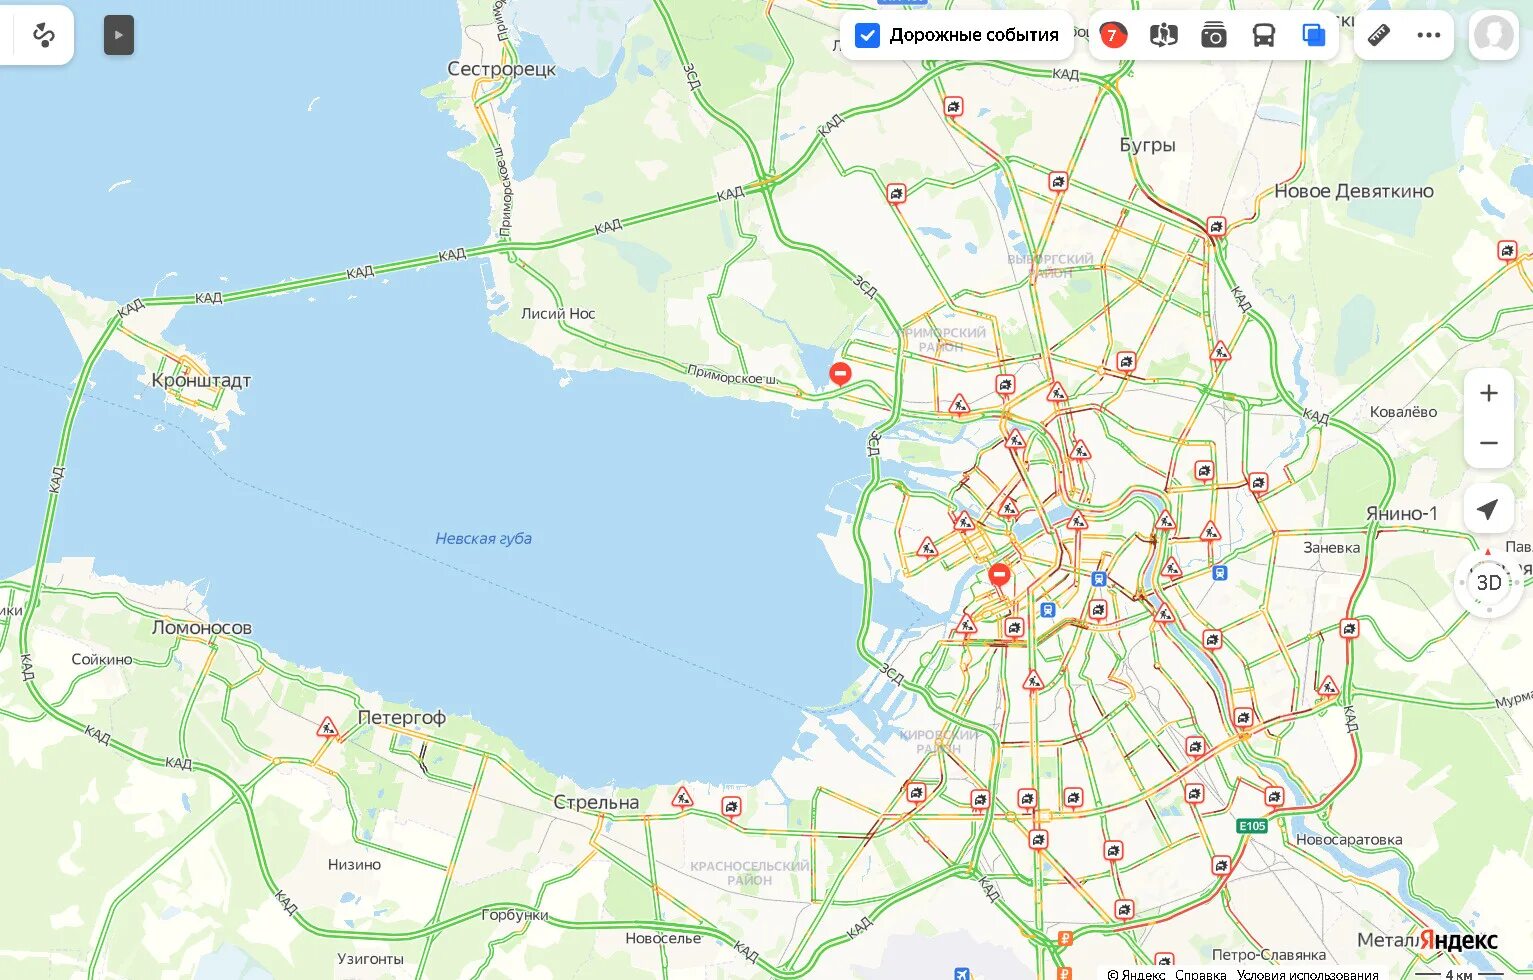Open accident marker below Заневка
Viewport: 1533px width, 980px height.
(1349, 629)
